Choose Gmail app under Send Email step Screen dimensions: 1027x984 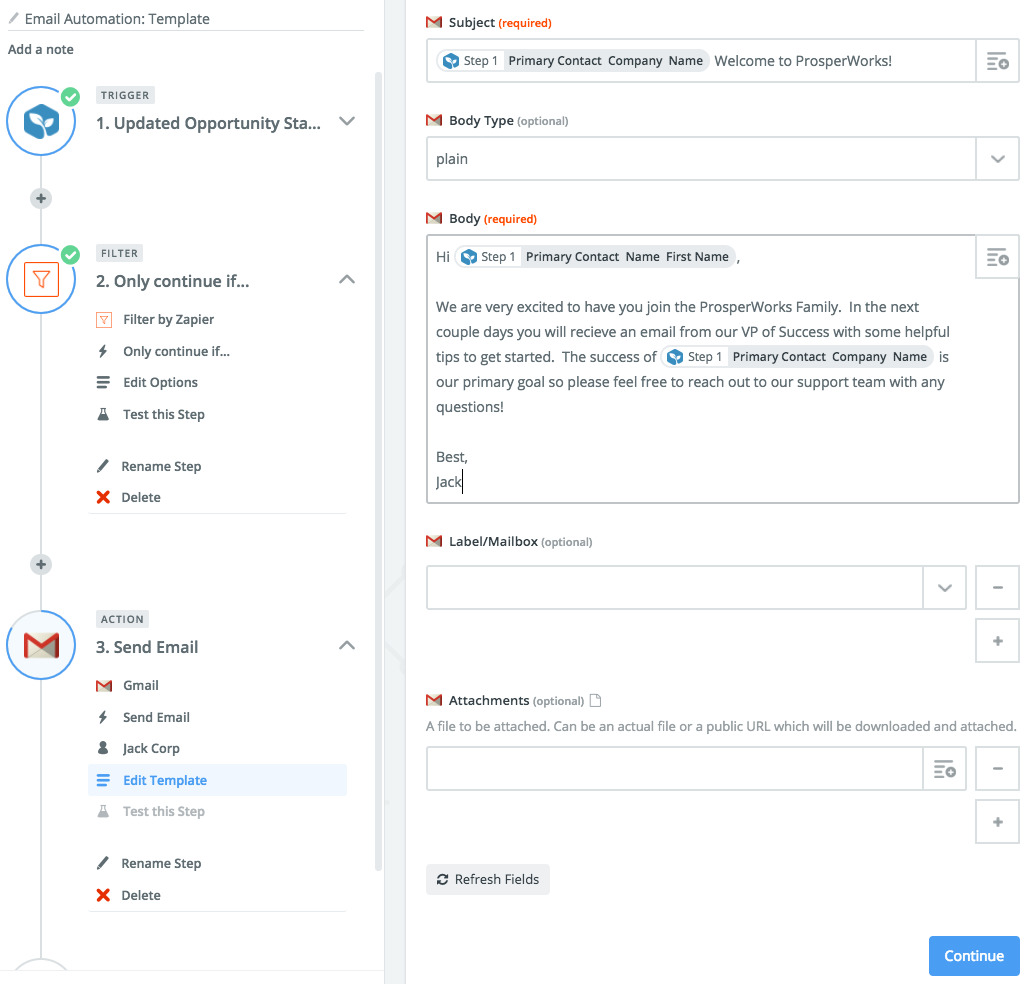(141, 685)
